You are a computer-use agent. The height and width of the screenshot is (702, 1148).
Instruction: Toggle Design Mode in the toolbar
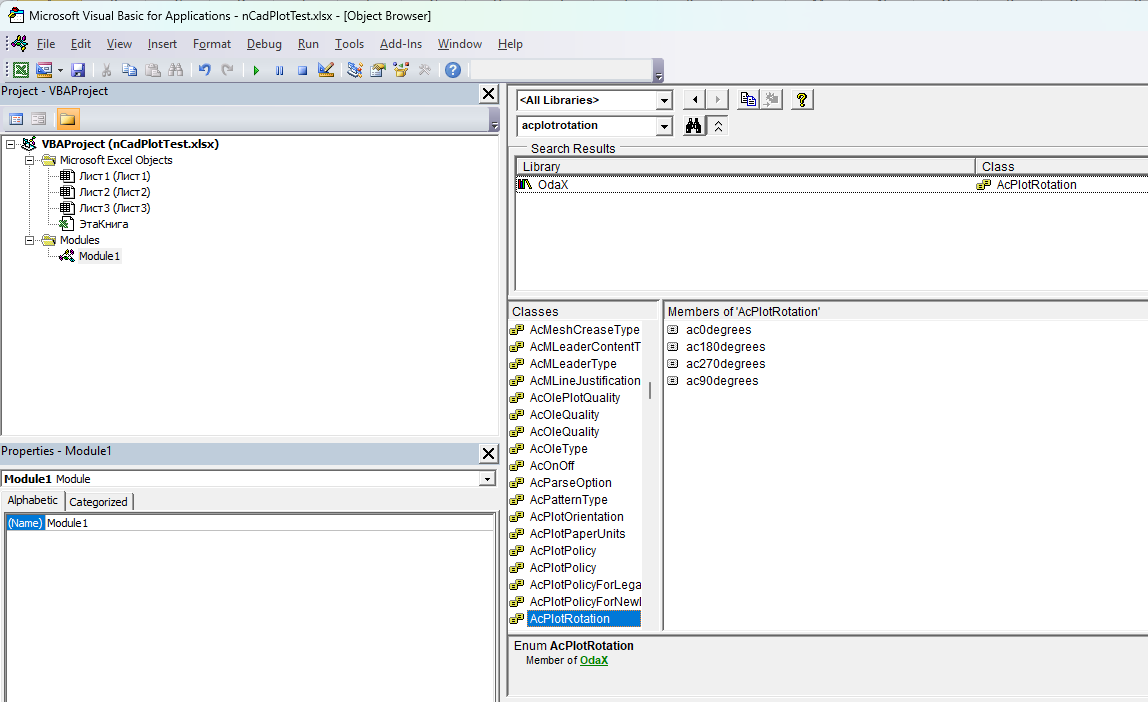pyautogui.click(x=325, y=70)
